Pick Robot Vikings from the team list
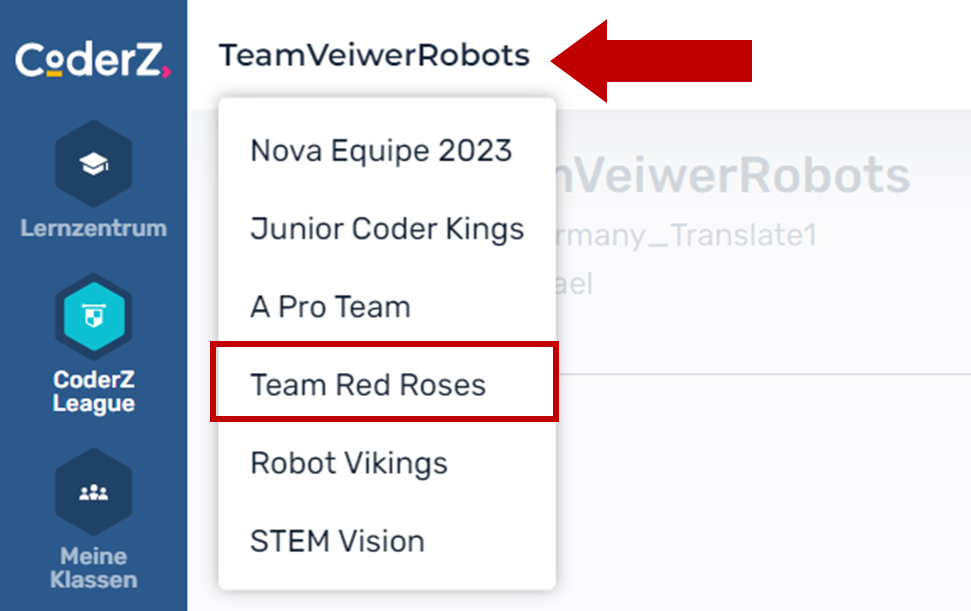 click(x=349, y=463)
